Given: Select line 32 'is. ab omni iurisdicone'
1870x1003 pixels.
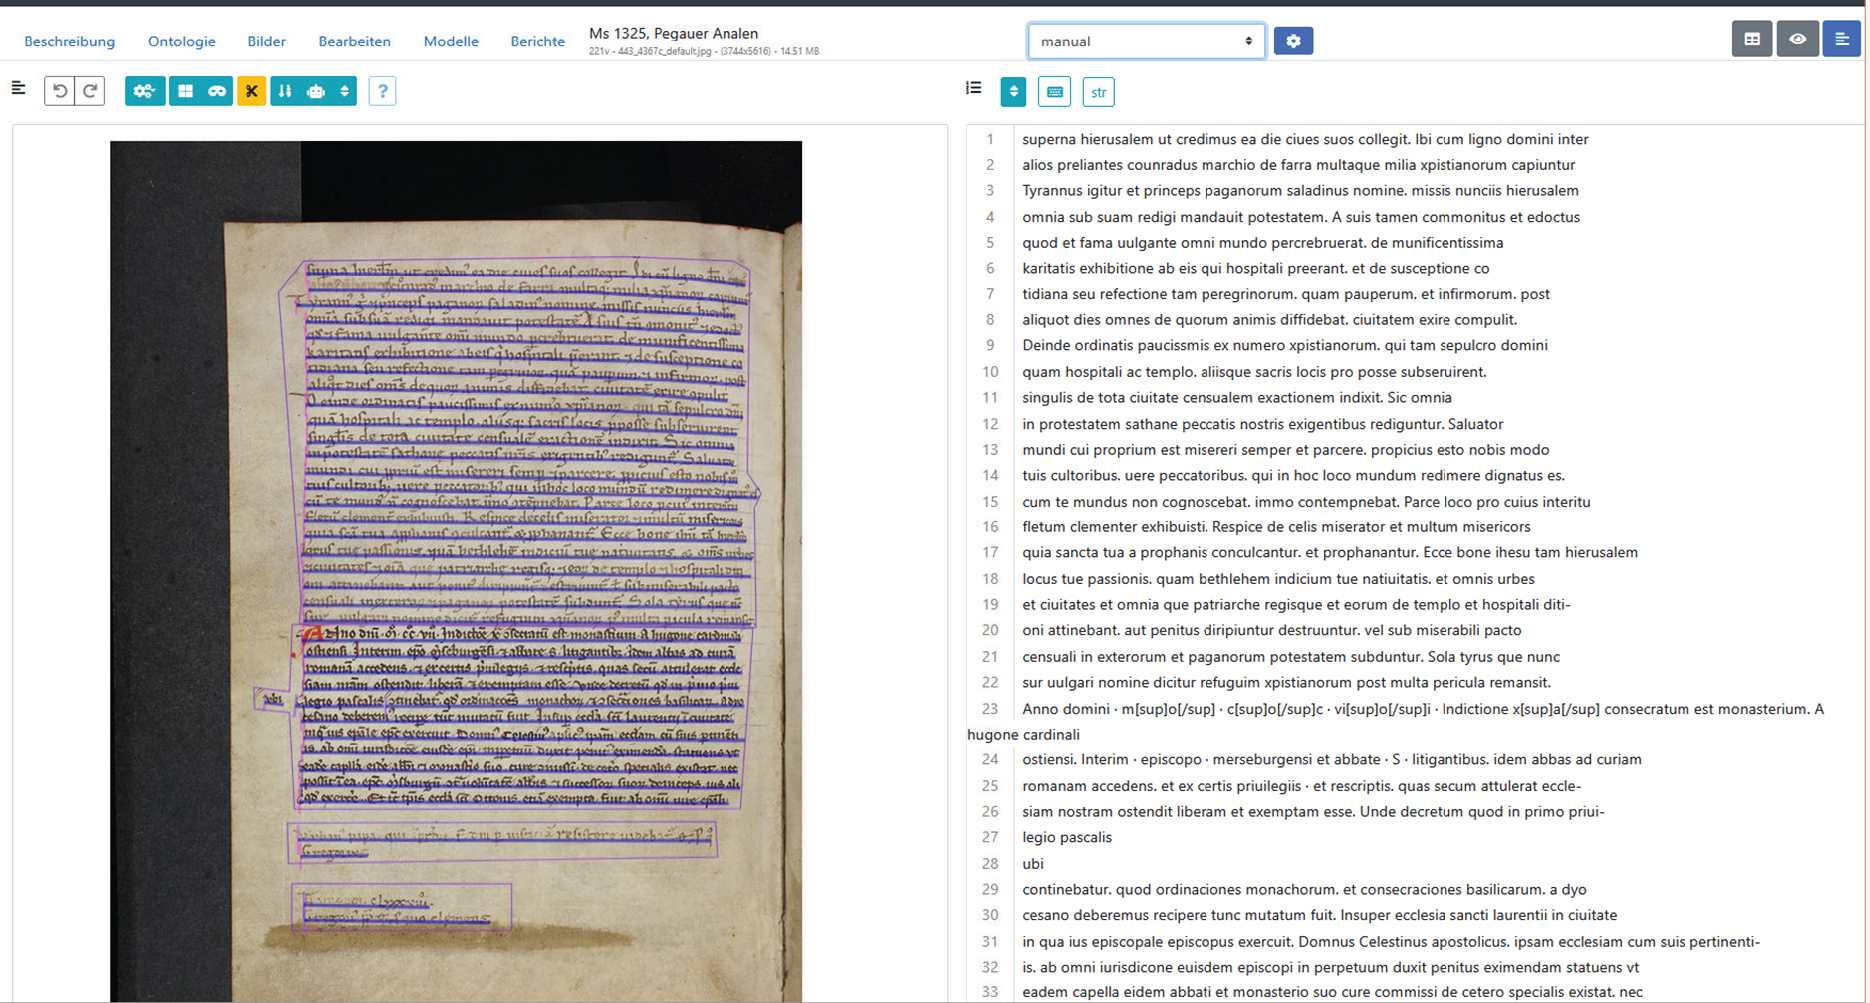Looking at the screenshot, I should [x=1330, y=967].
